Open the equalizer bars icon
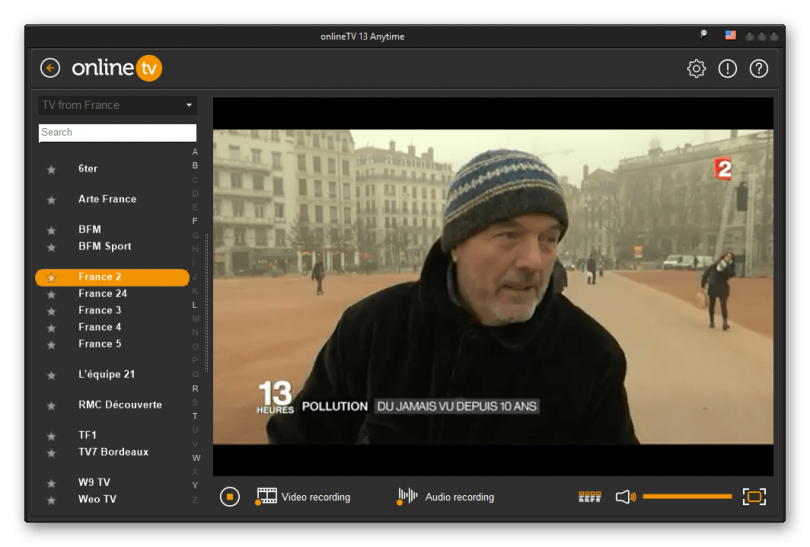 pos(589,497)
